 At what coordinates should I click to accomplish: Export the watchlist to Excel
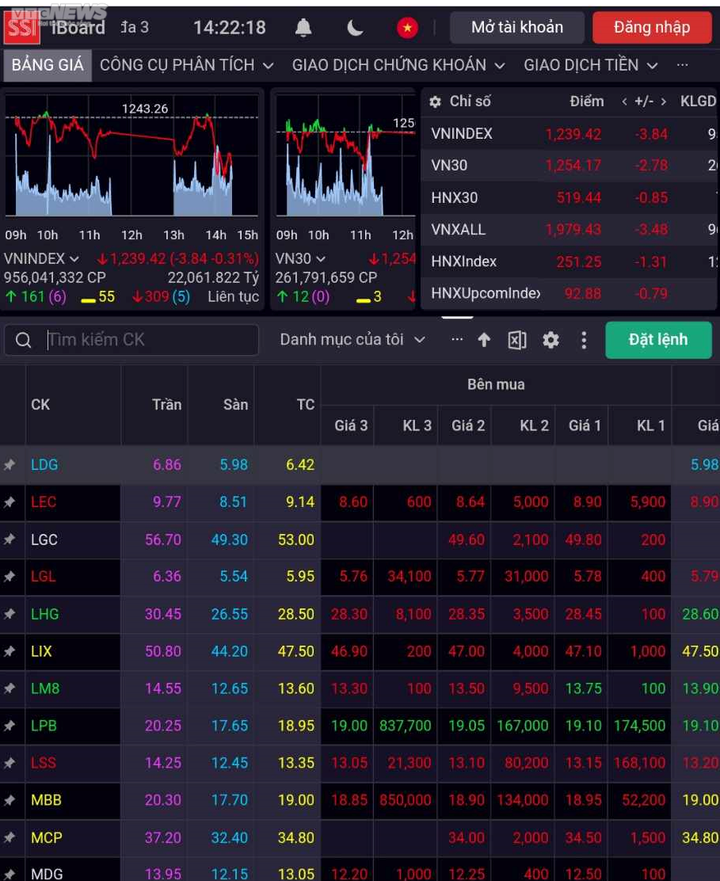pos(516,340)
